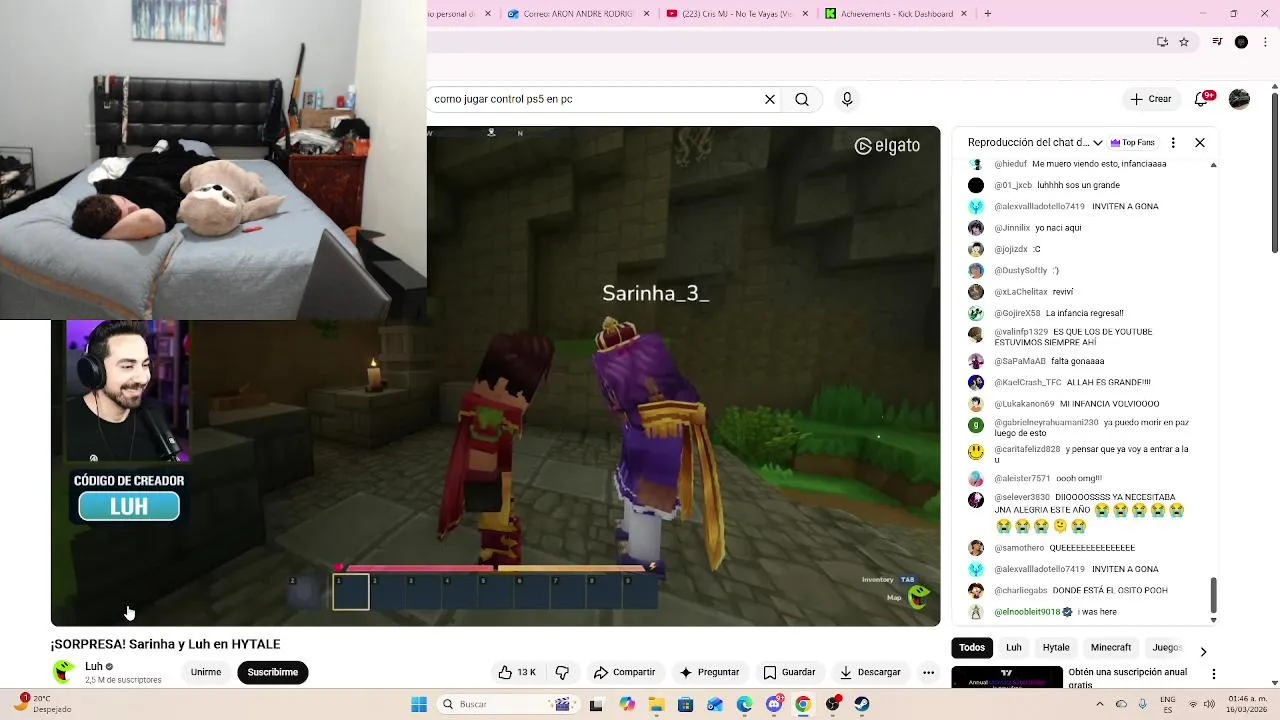
Task: Click the YouTube search magnifier button
Action: pos(802,99)
